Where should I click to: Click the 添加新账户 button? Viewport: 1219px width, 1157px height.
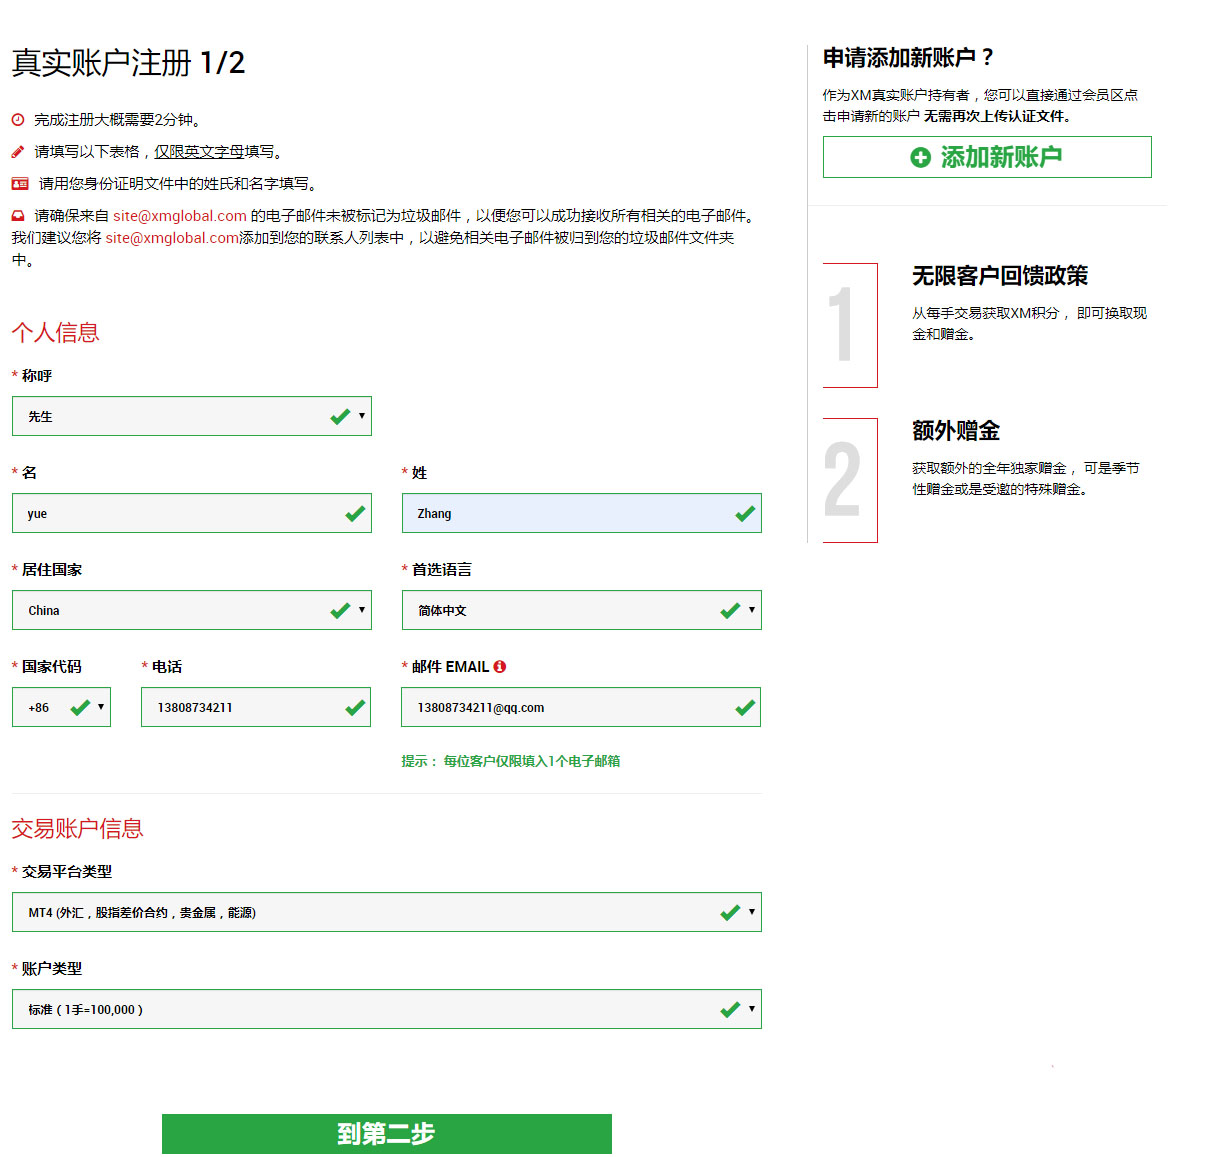(987, 157)
